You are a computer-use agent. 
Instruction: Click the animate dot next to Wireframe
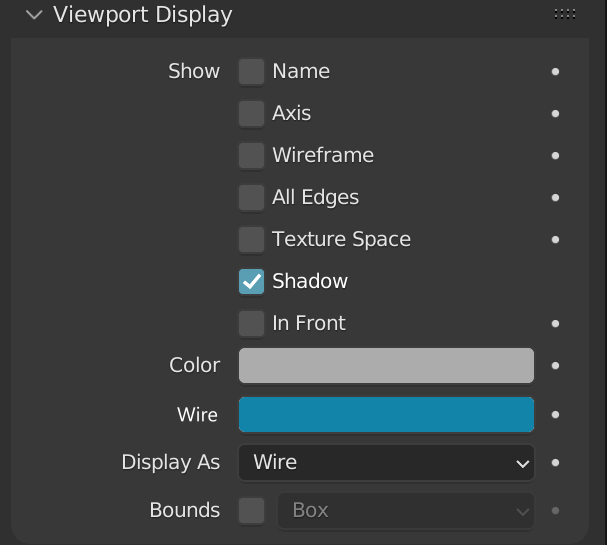pos(555,156)
